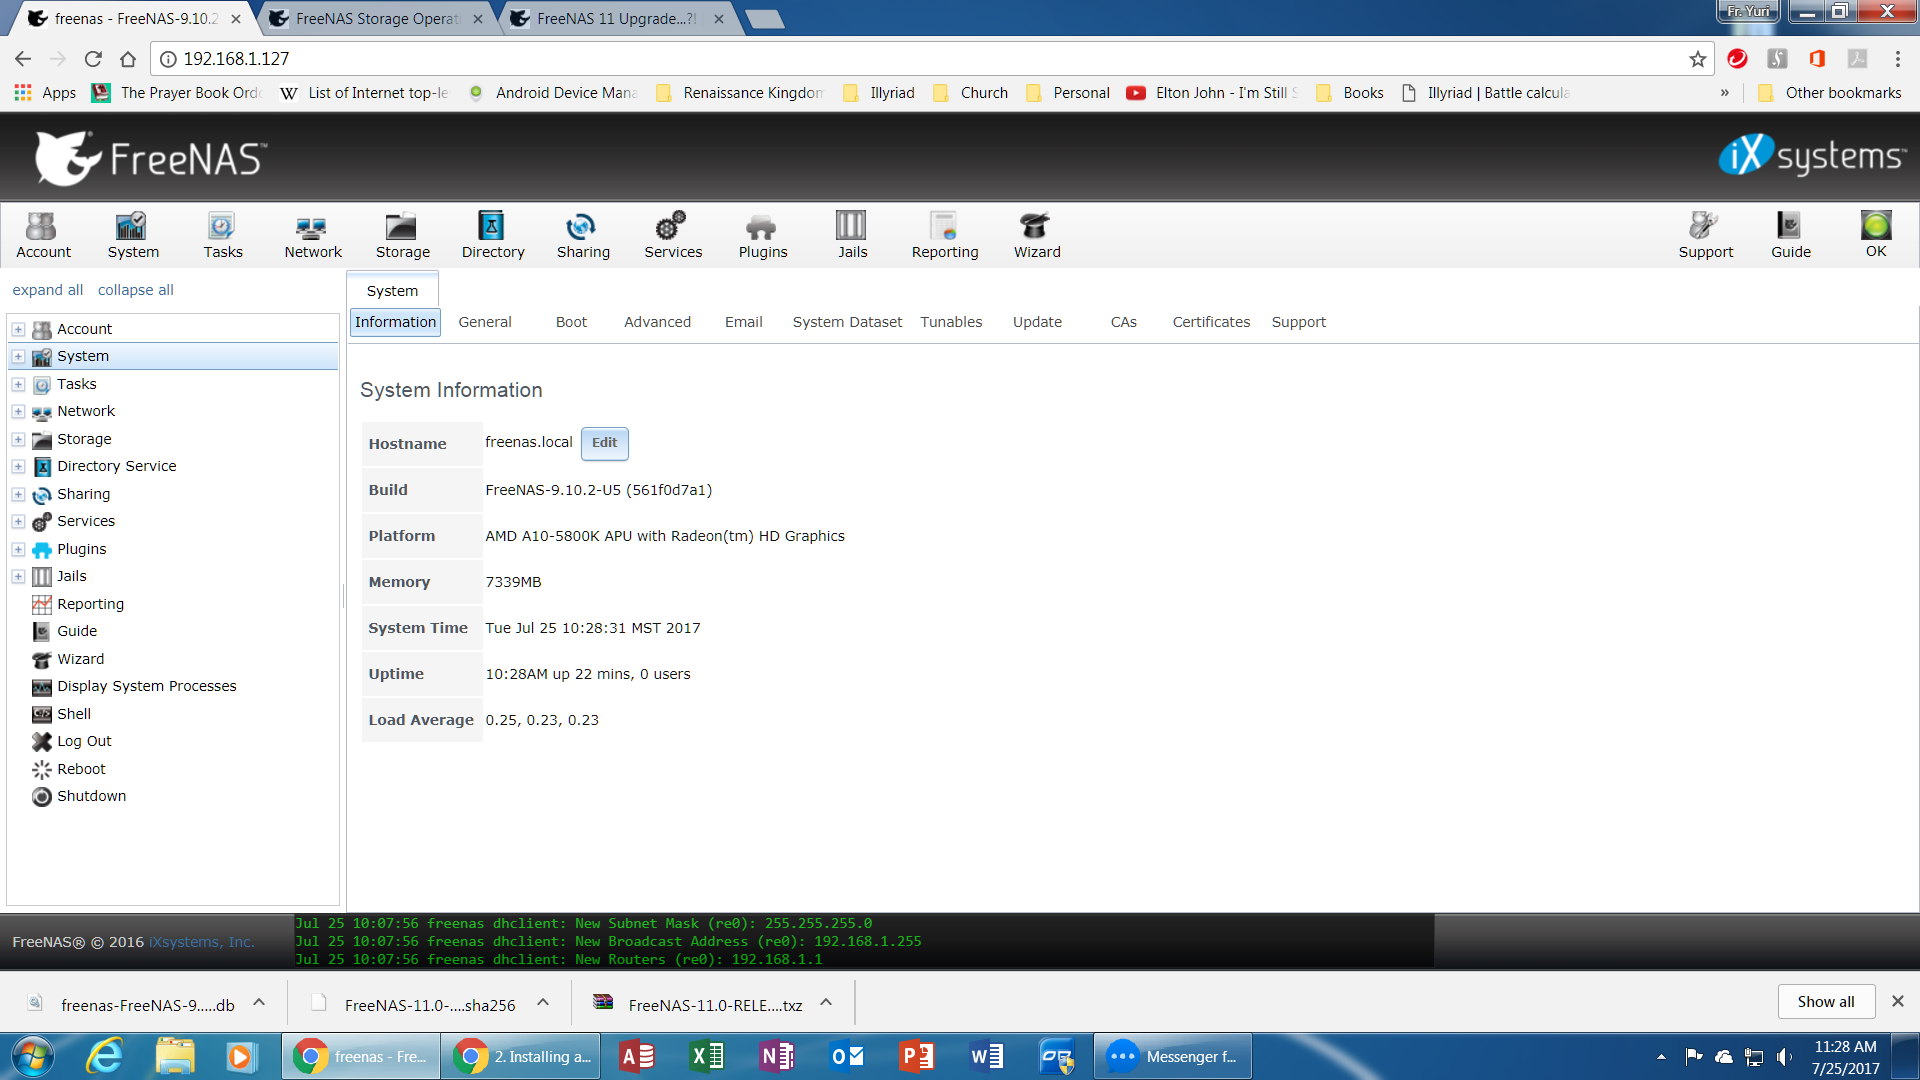This screenshot has width=1920, height=1080.
Task: Click the expand all link
Action: coord(48,290)
